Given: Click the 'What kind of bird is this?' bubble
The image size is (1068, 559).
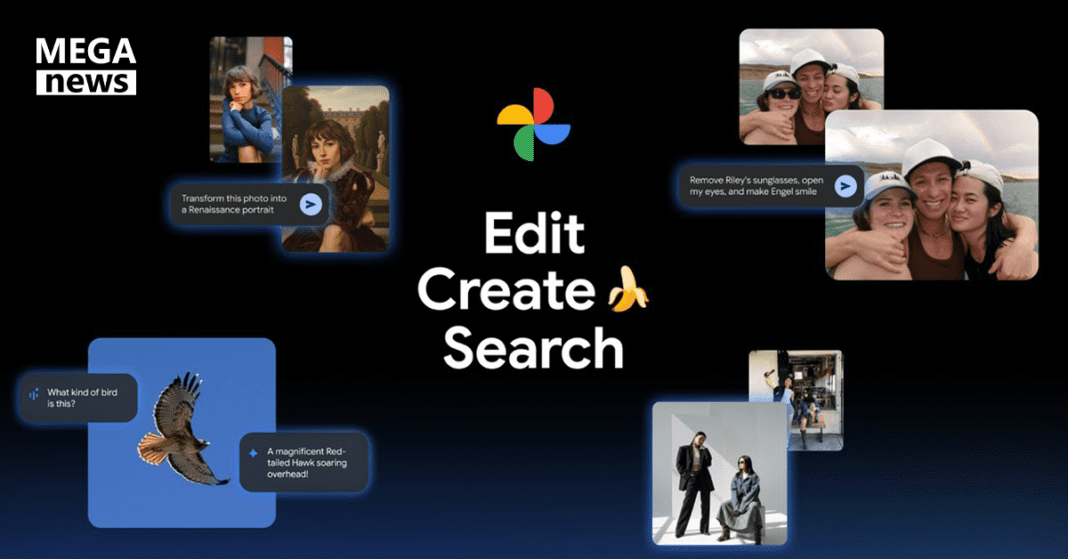Looking at the screenshot, I should (79, 398).
